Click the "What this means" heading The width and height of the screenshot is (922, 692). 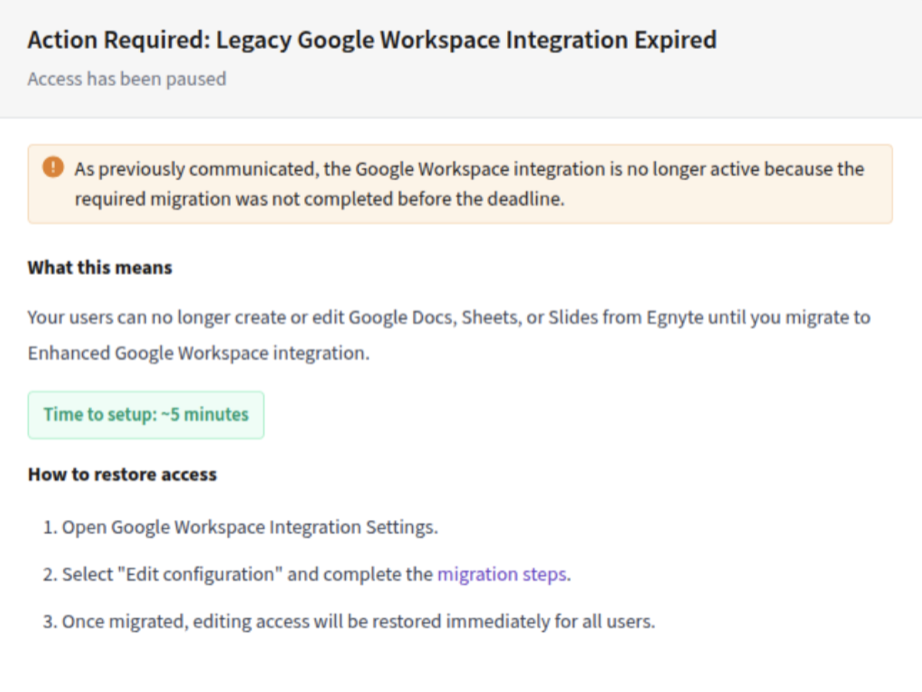100,268
